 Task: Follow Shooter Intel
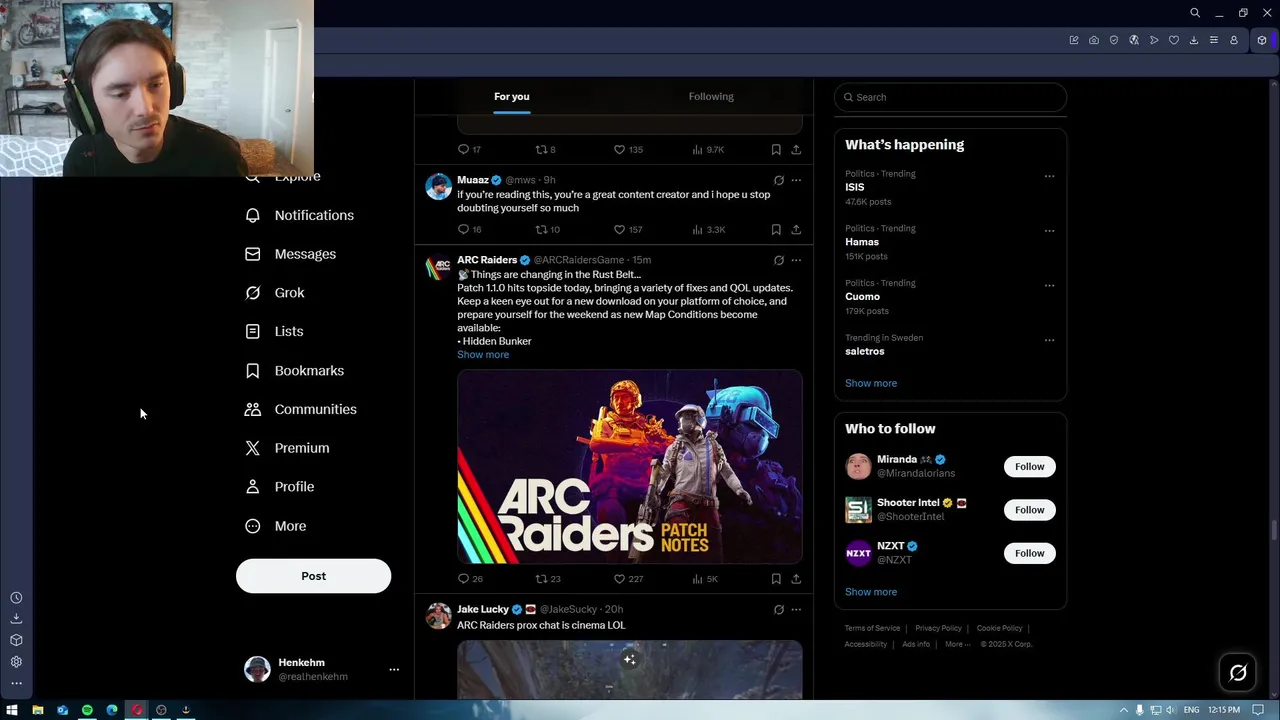(1029, 510)
